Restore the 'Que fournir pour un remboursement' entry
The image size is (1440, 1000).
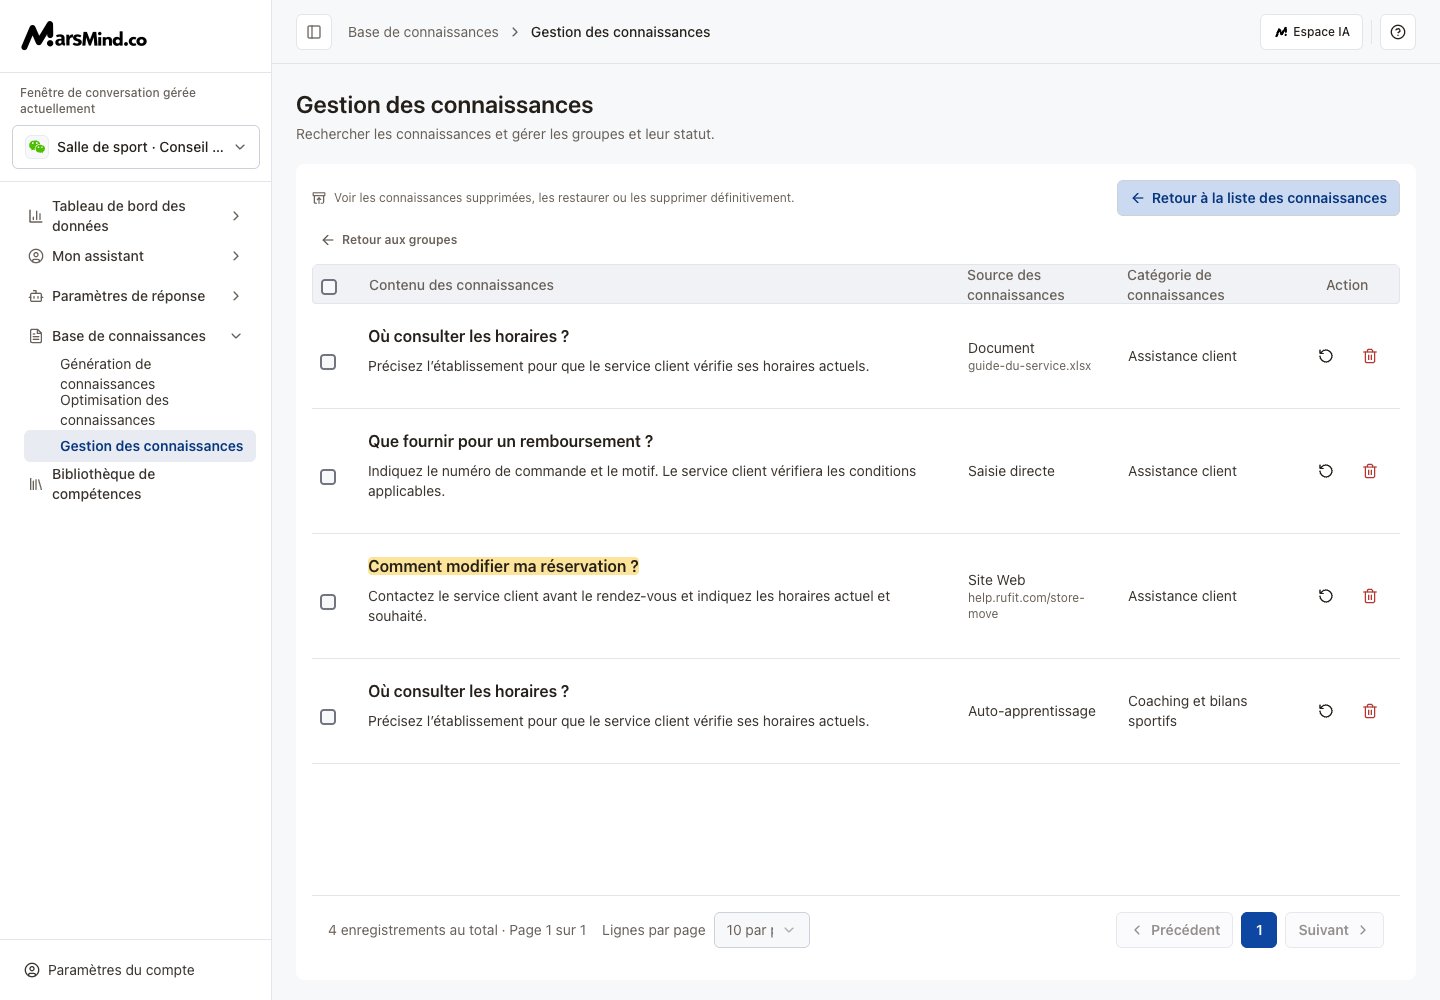click(1326, 471)
